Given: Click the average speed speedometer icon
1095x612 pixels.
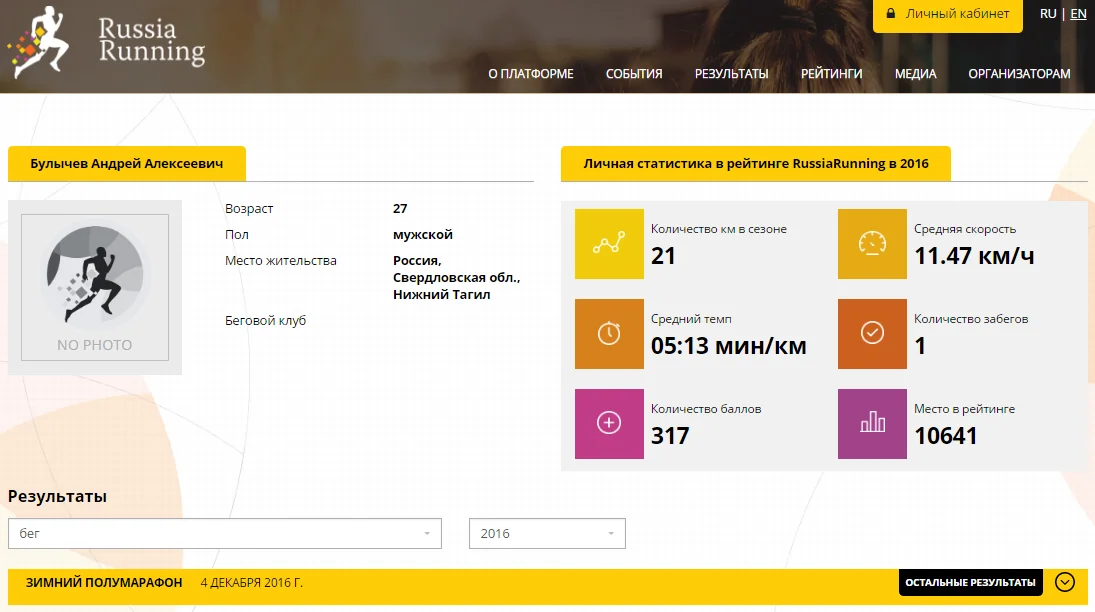Looking at the screenshot, I should pos(872,244).
